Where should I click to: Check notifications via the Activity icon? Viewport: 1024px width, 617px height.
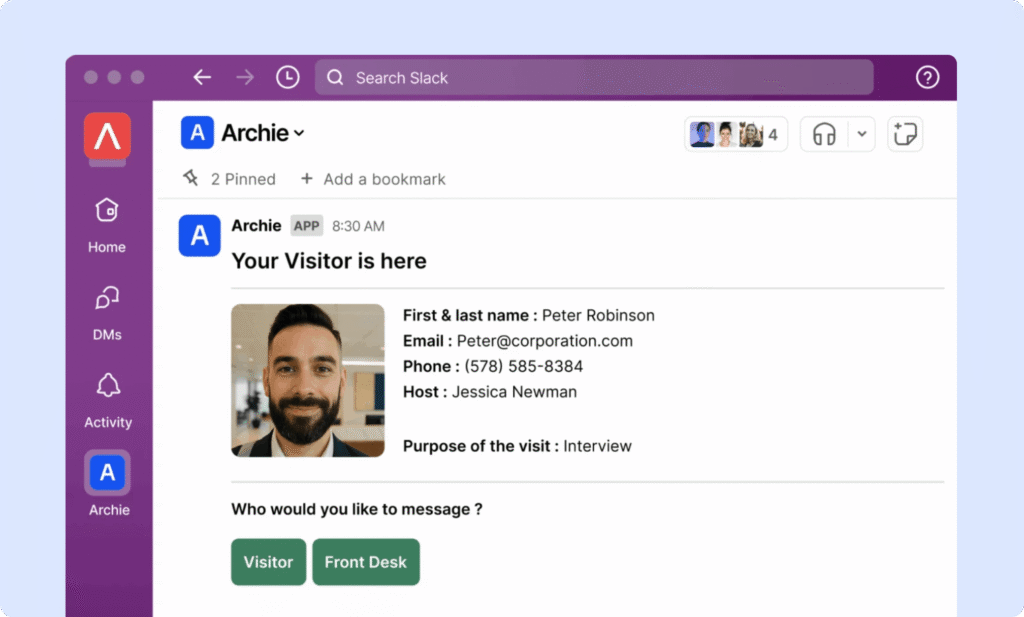point(106,394)
